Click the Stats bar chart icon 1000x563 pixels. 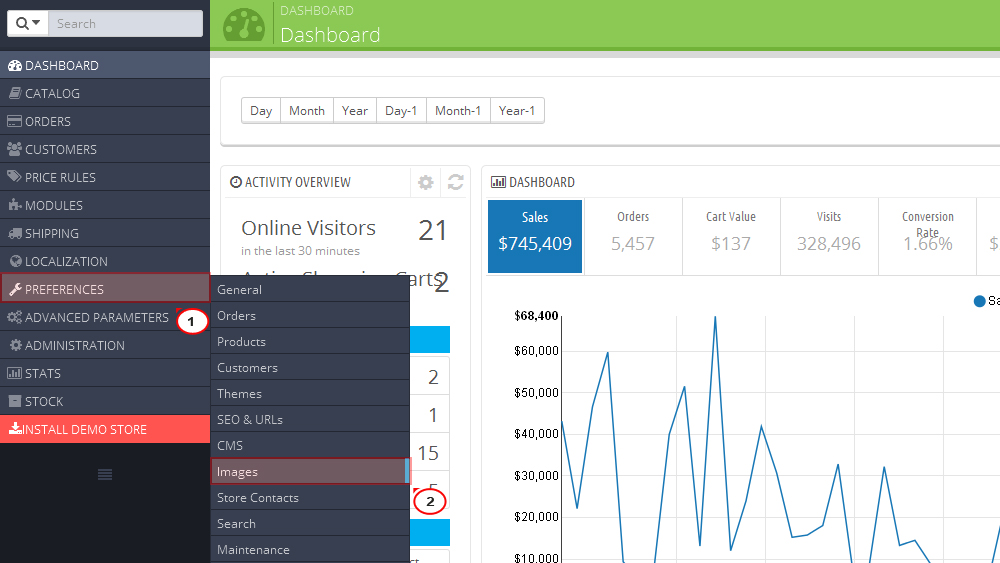14,373
